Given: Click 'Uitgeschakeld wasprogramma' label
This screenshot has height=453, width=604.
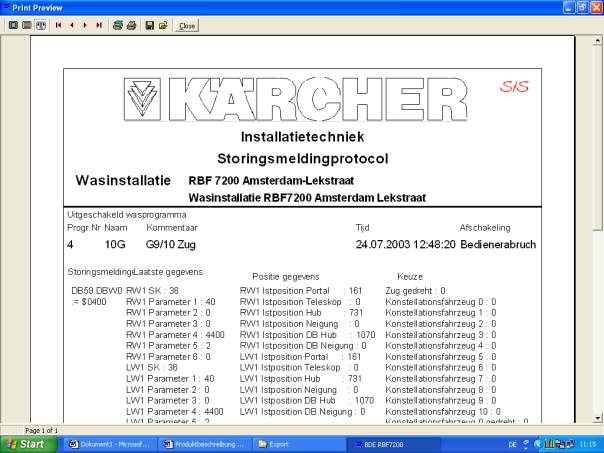Looking at the screenshot, I should (x=127, y=215).
